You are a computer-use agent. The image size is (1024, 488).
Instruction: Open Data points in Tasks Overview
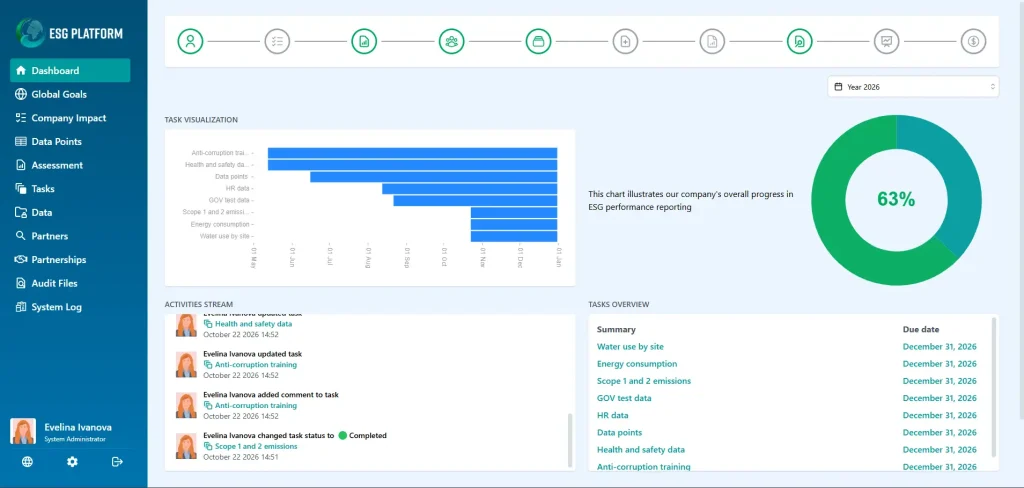[x=620, y=432]
